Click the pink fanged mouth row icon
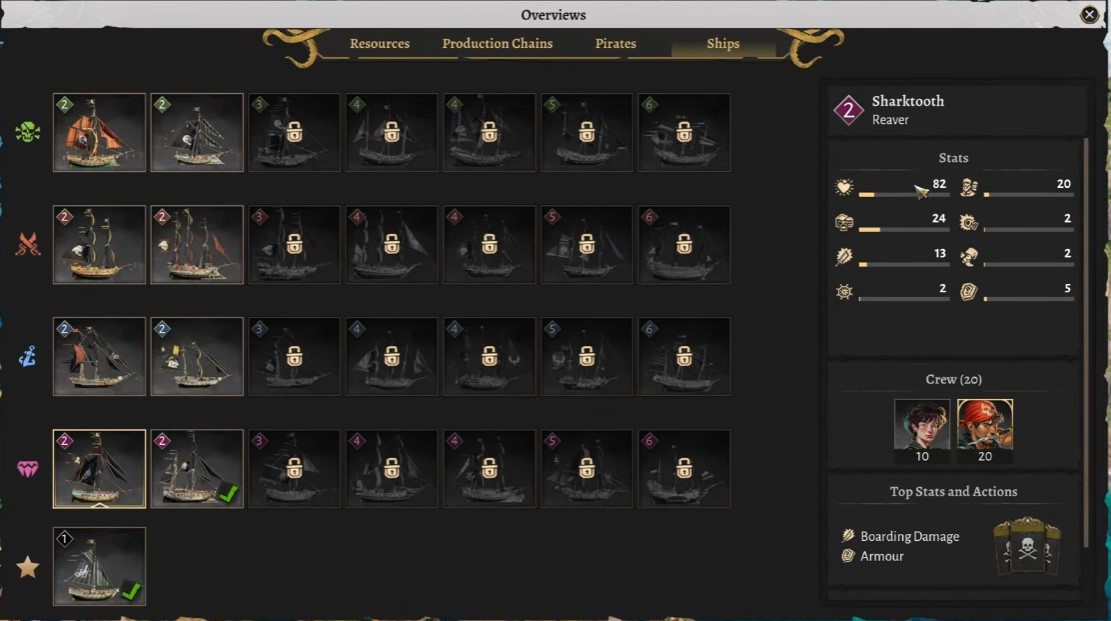The height and width of the screenshot is (621, 1111). (x=28, y=469)
